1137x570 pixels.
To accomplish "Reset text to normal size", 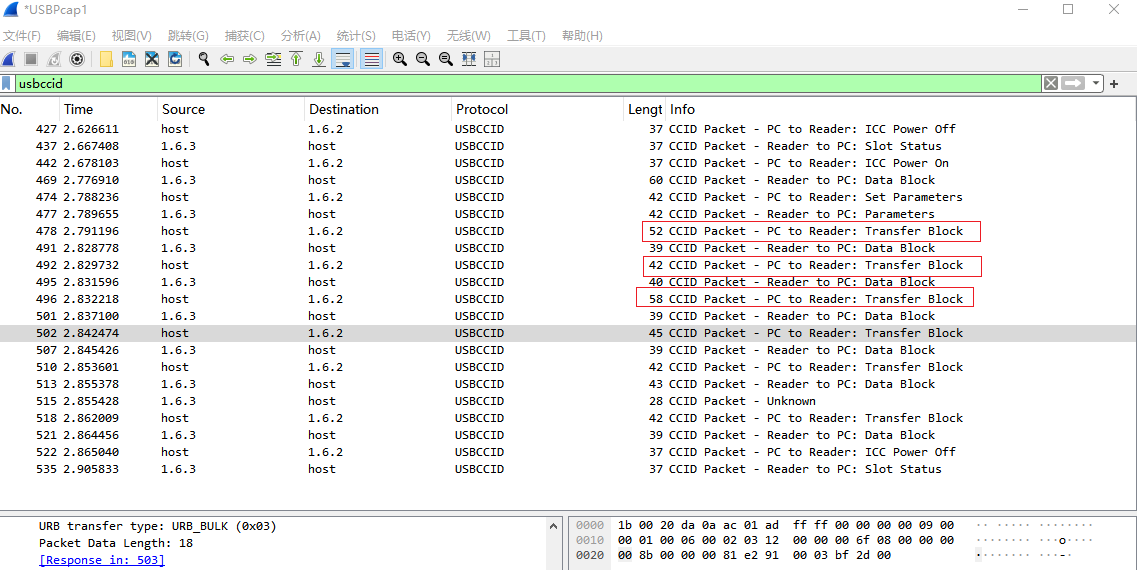I will [446, 59].
